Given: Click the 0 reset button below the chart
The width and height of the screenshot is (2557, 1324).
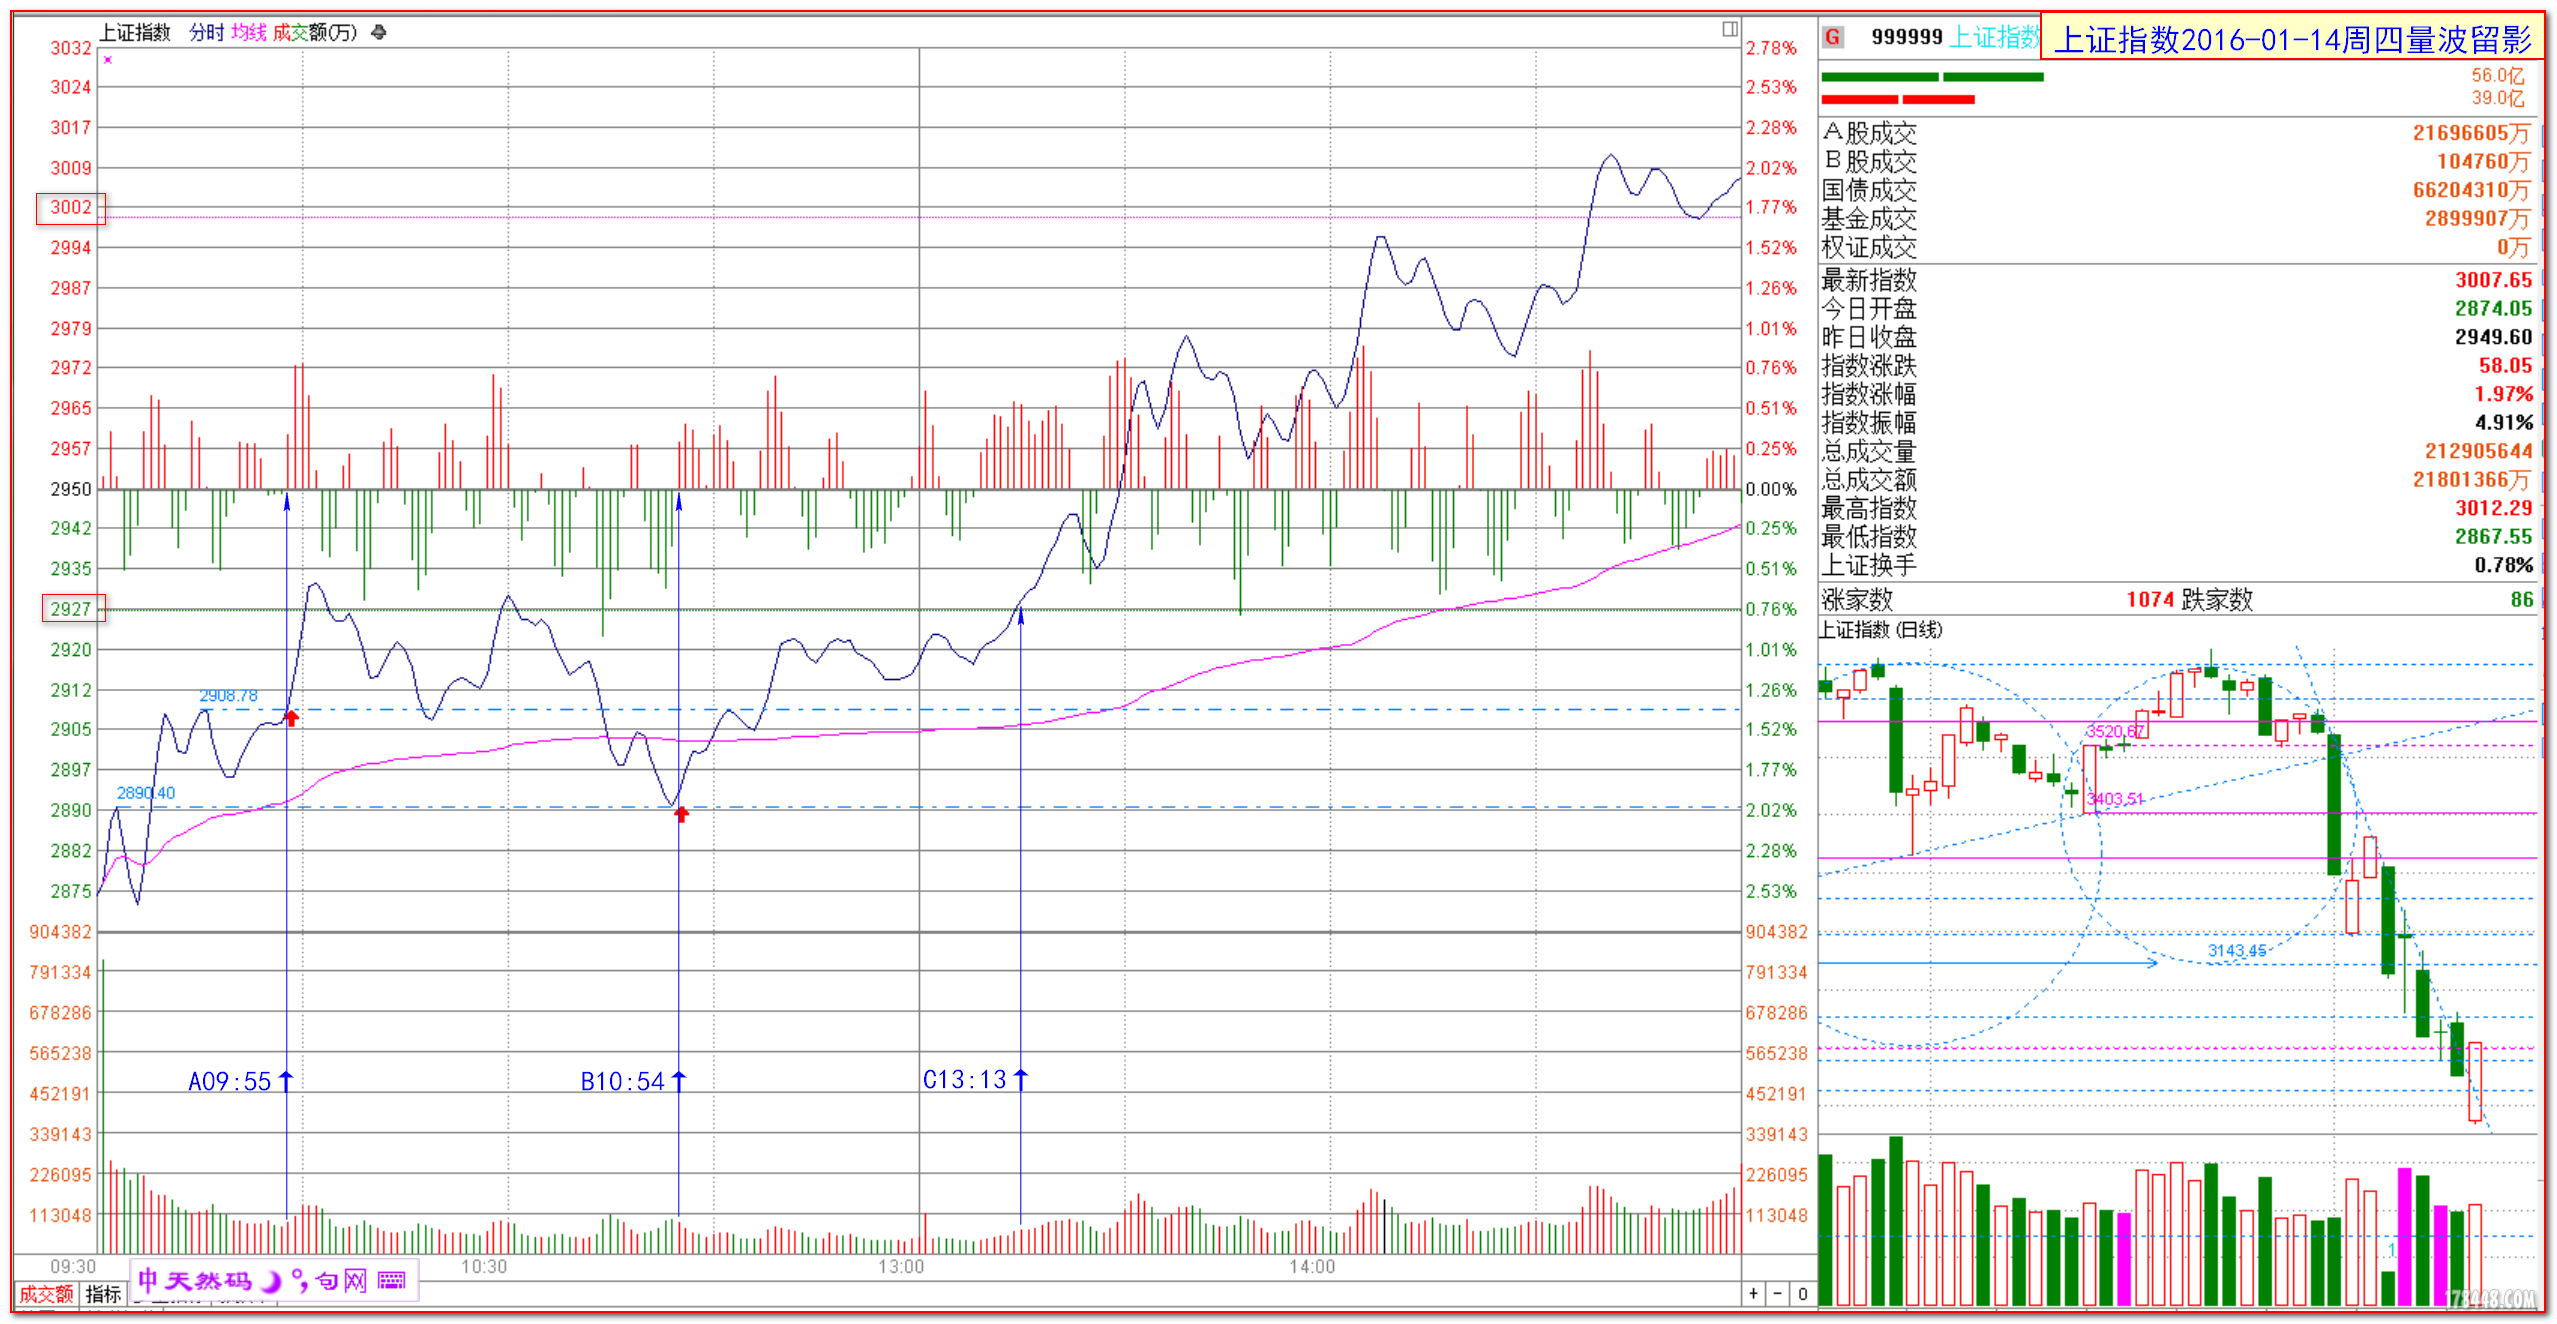Looking at the screenshot, I should tap(1802, 1294).
